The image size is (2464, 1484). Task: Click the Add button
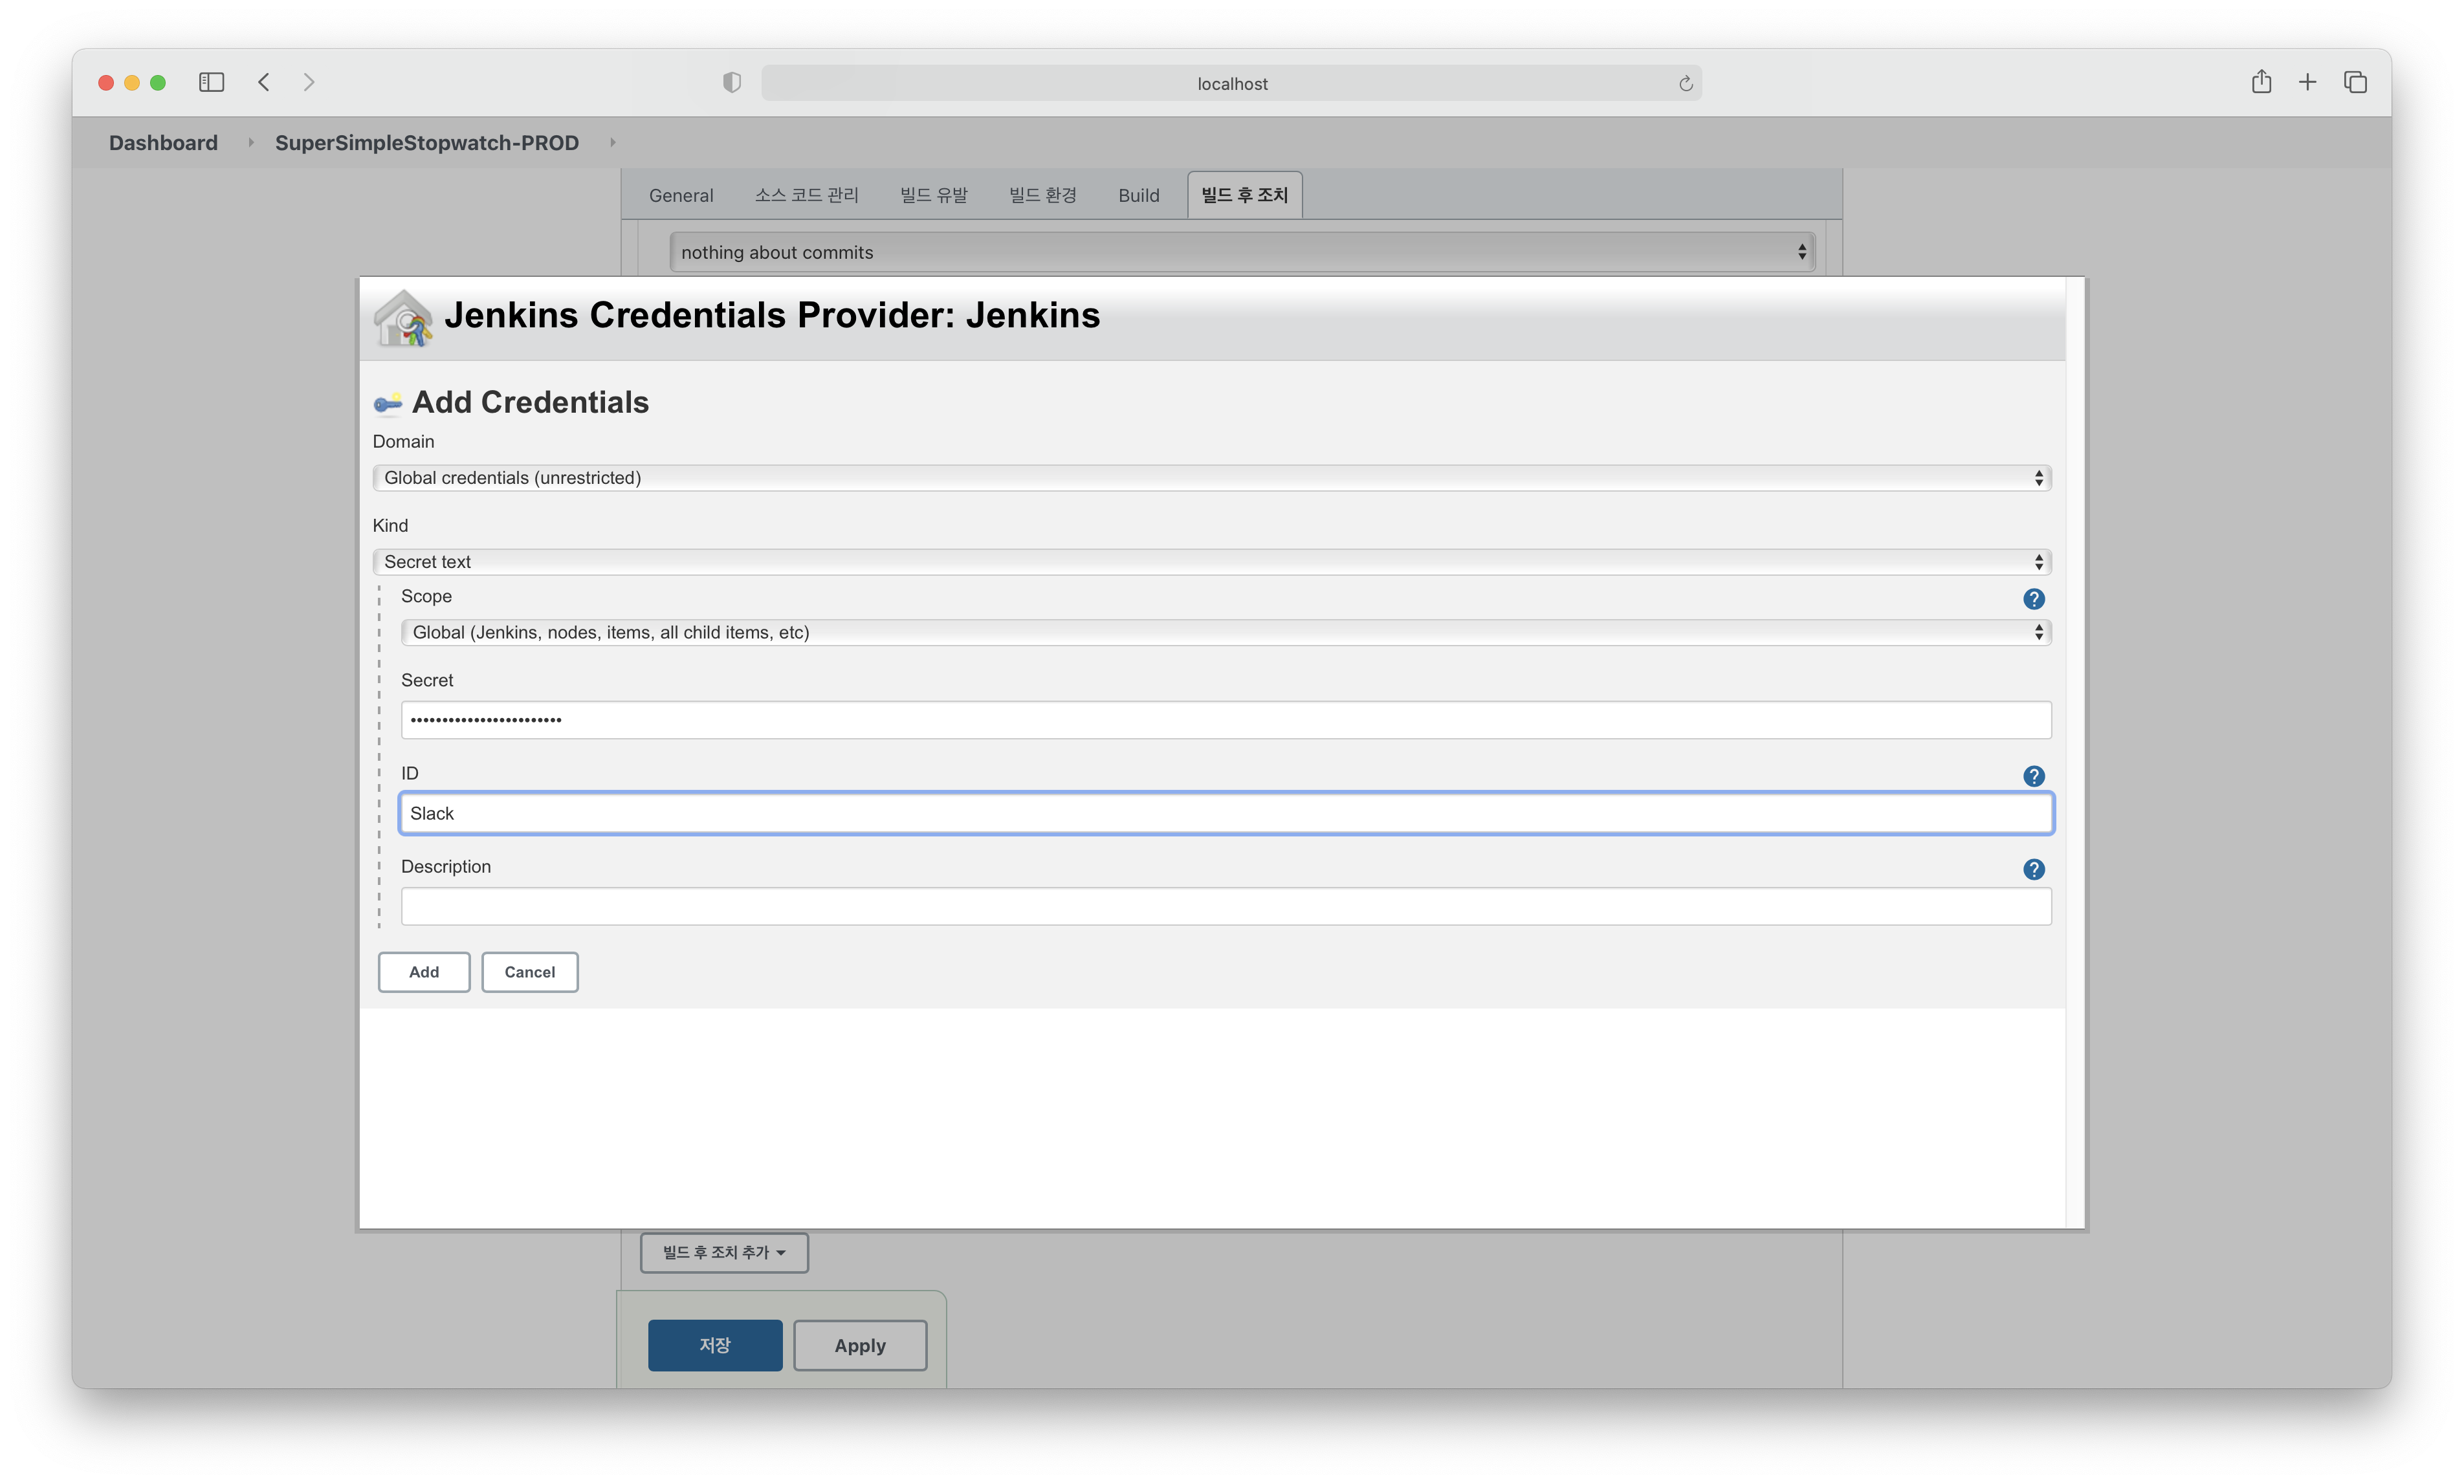(x=423, y=972)
